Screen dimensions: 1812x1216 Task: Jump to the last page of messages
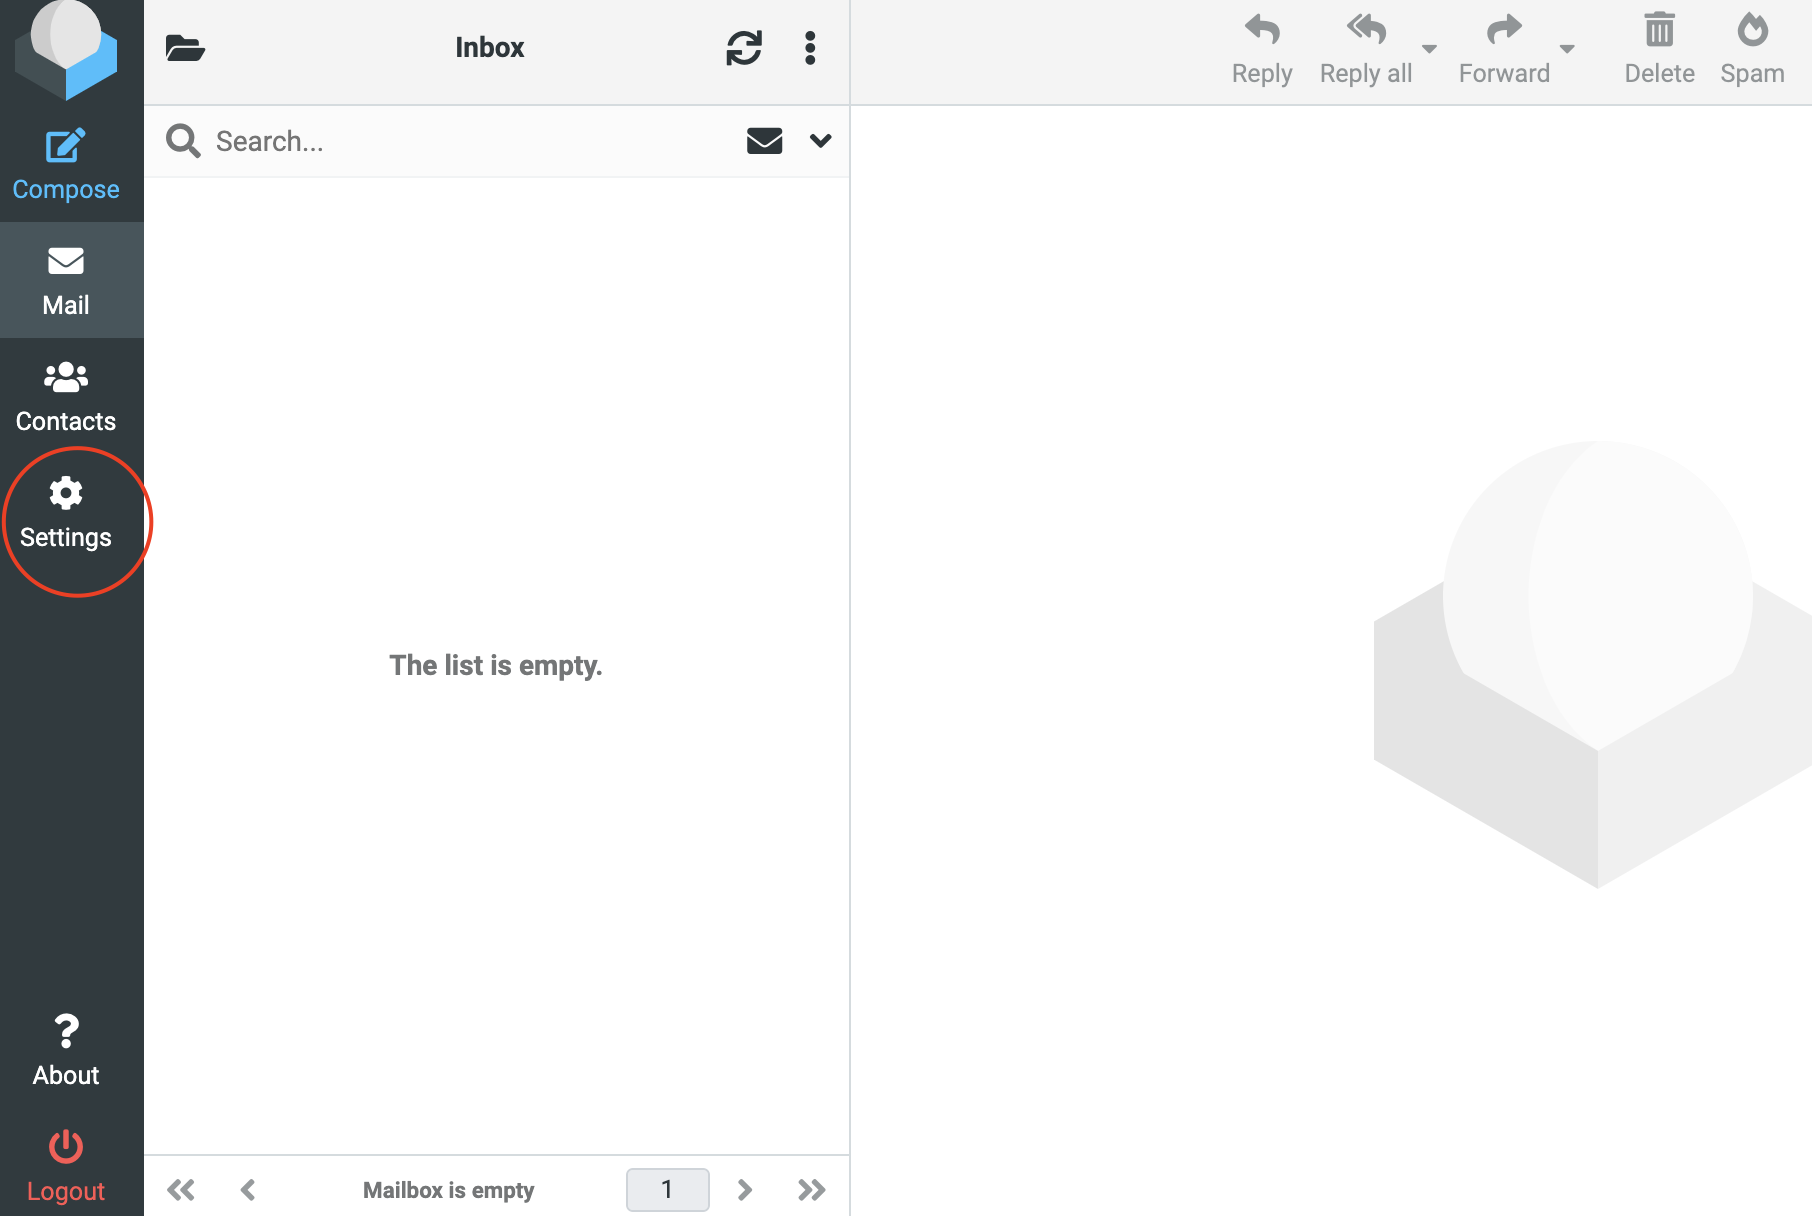point(812,1190)
